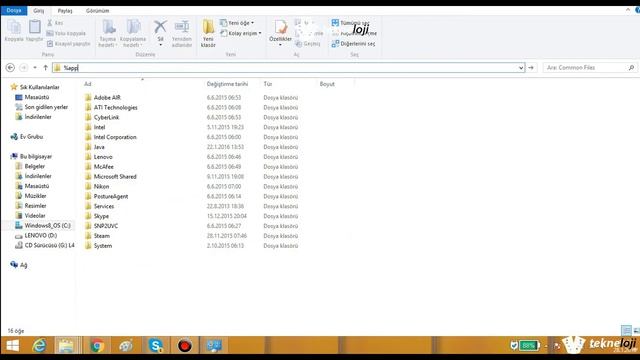Viewport: 640px width, 360px height.
Task: Click the Geçmiş history button
Action: [308, 44]
